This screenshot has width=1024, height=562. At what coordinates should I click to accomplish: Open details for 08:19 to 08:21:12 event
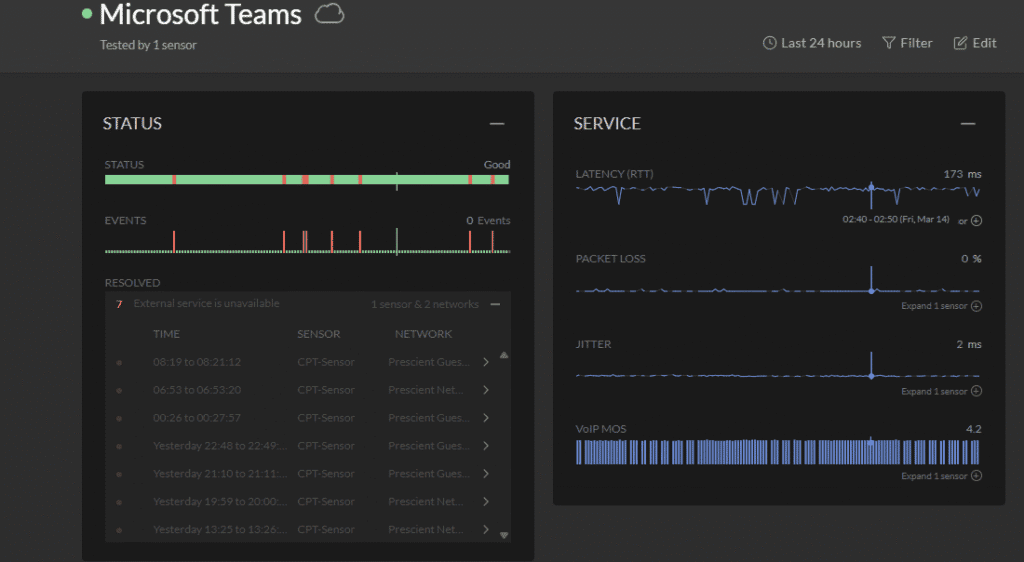(486, 362)
